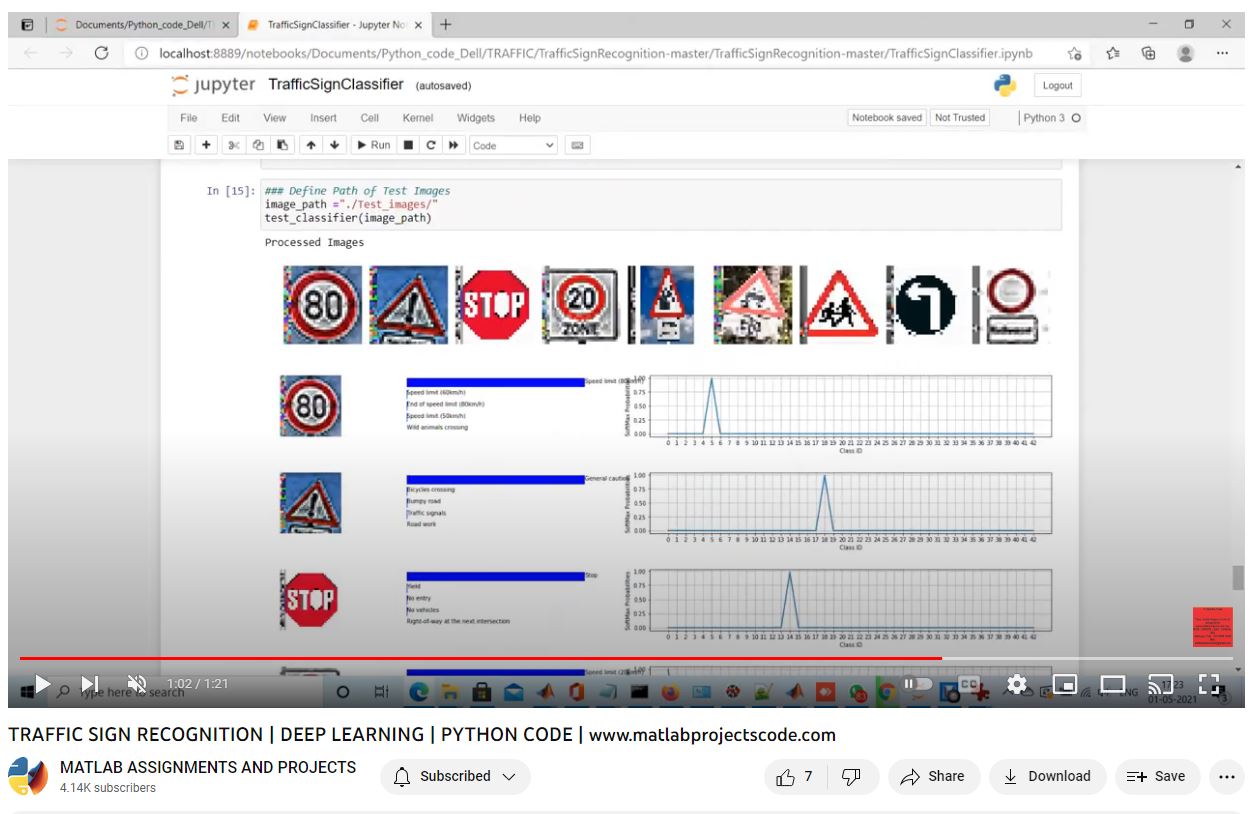Move the selected cell up
Image resolution: width=1256 pixels, height=814 pixels.
point(311,145)
